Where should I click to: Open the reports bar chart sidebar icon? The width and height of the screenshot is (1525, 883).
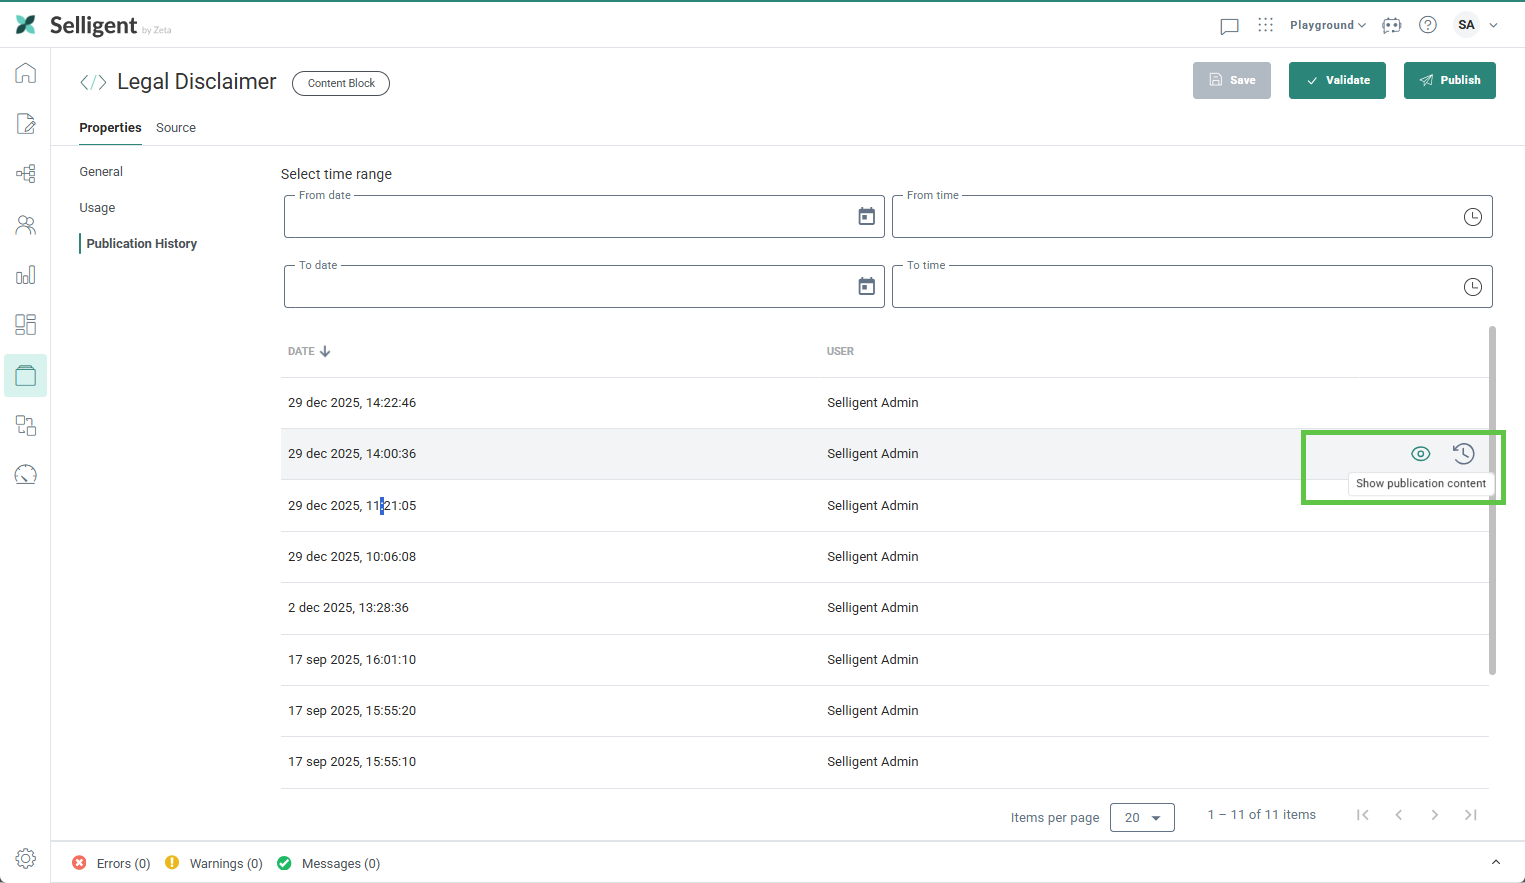point(26,275)
